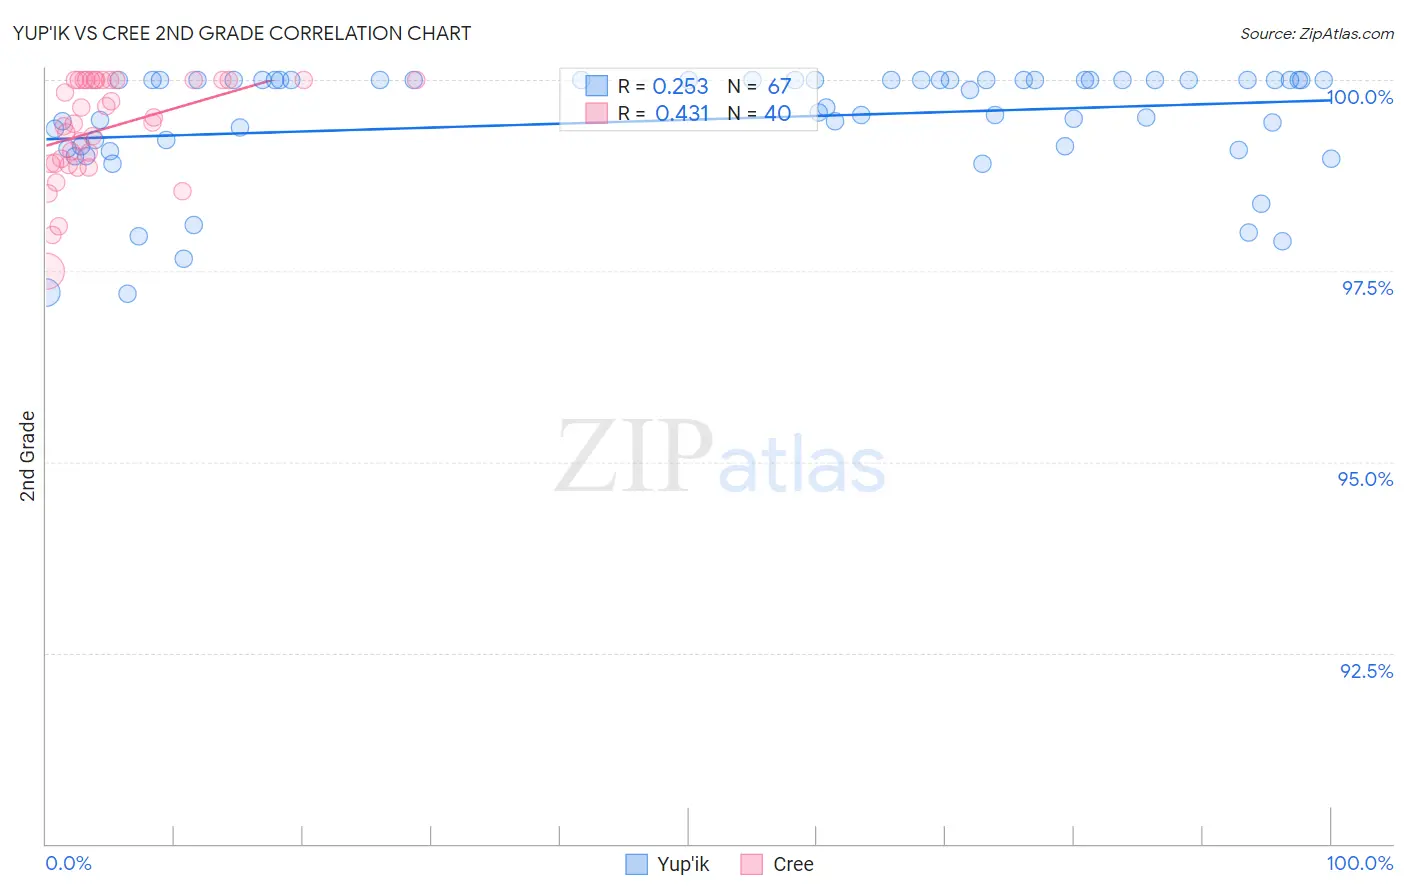Screen dimensions: 1406x892
Task: Select the Cree legend label
Action: click(x=793, y=865)
